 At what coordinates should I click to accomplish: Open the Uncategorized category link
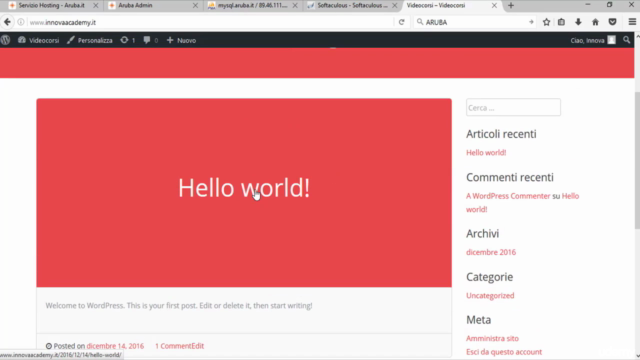[490, 296]
